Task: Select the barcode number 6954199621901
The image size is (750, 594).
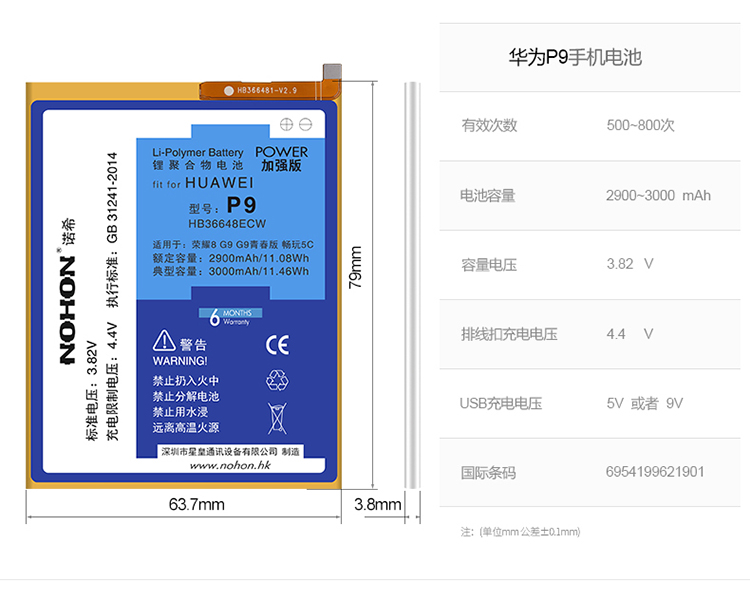Action: (x=655, y=471)
